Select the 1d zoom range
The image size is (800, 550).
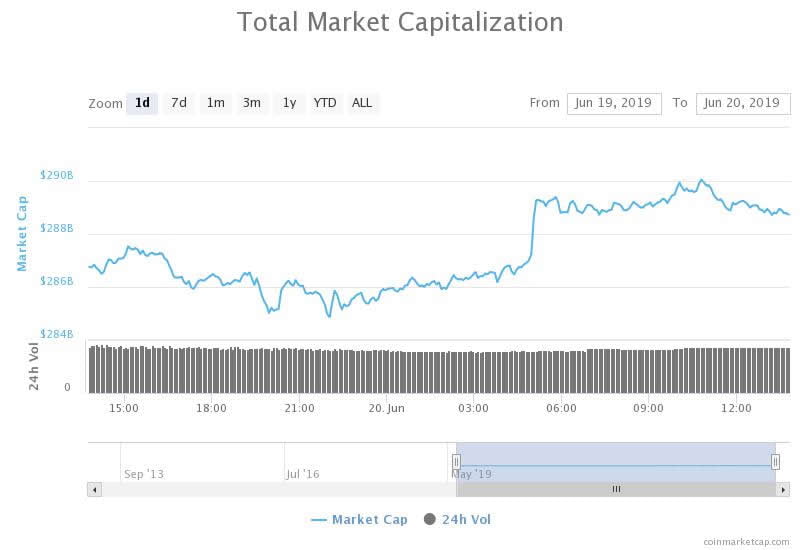click(x=142, y=103)
